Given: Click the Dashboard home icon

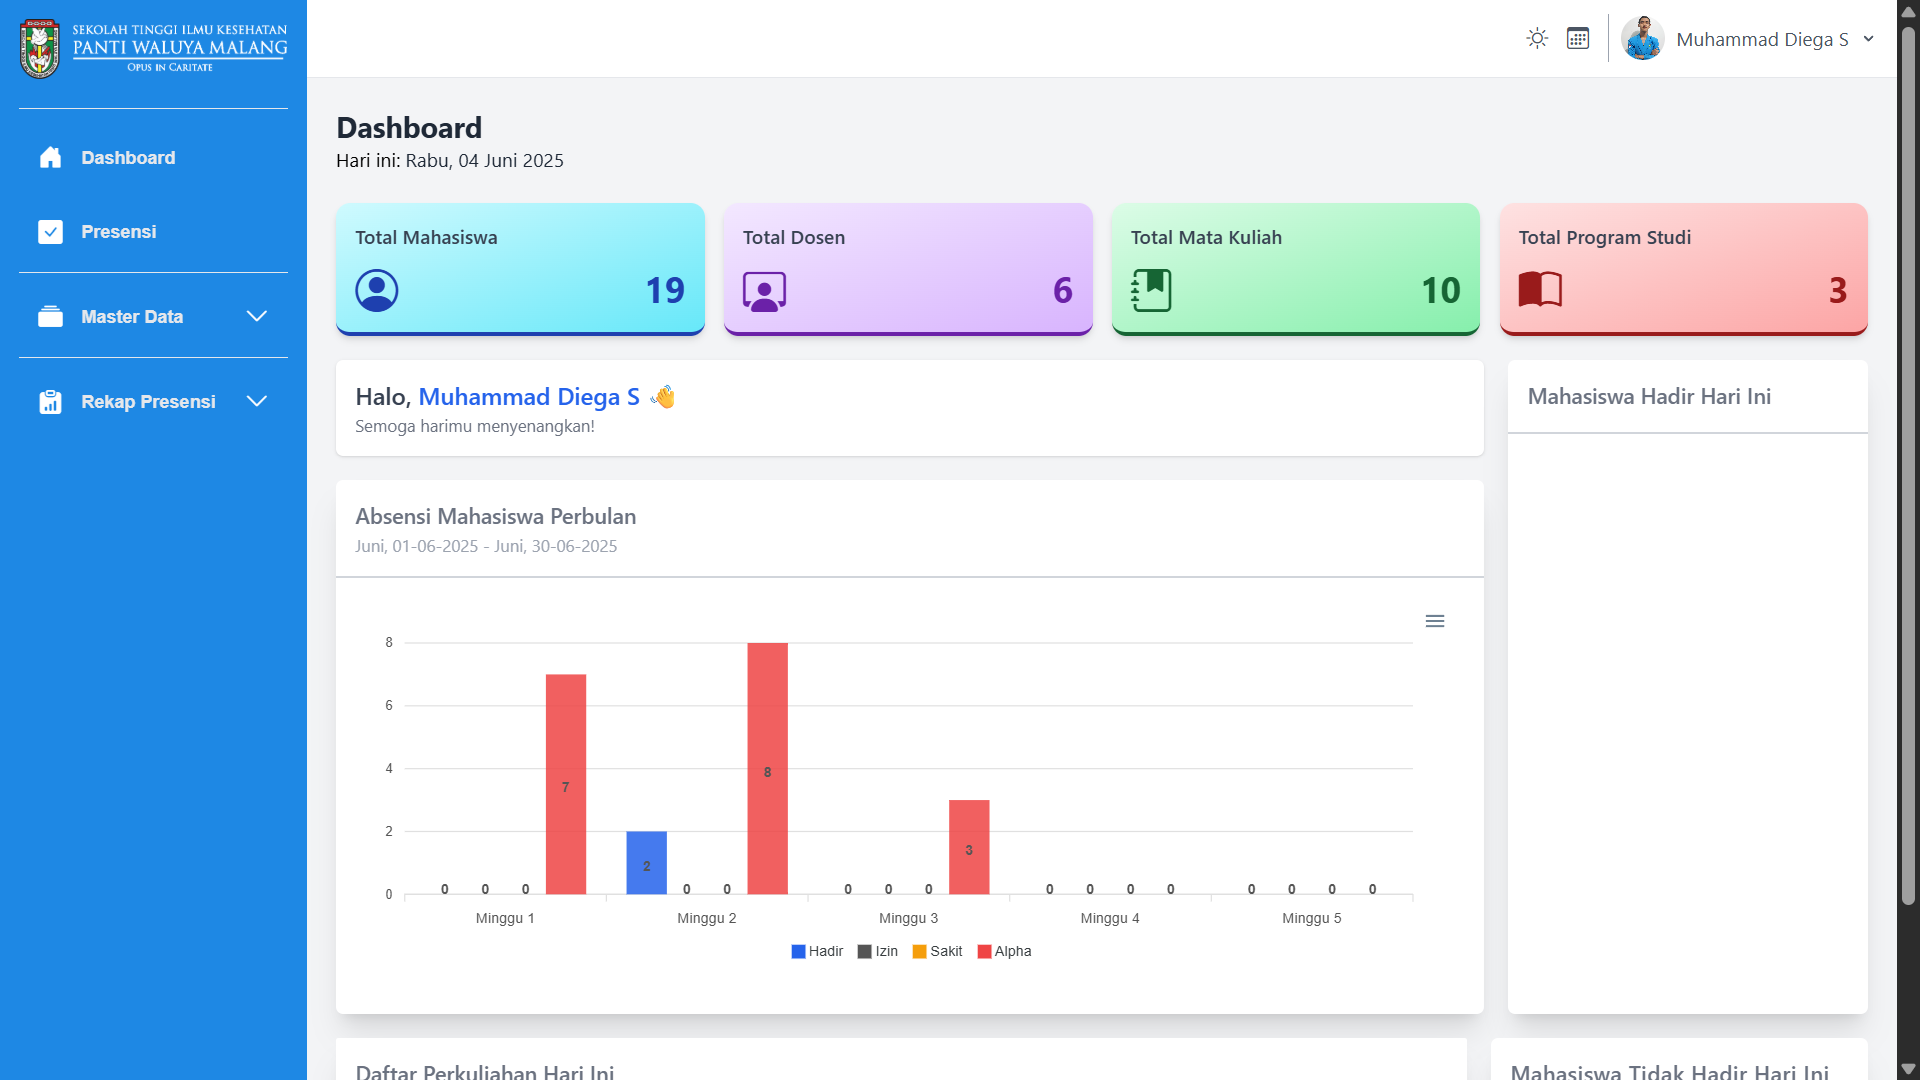Looking at the screenshot, I should pos(50,158).
